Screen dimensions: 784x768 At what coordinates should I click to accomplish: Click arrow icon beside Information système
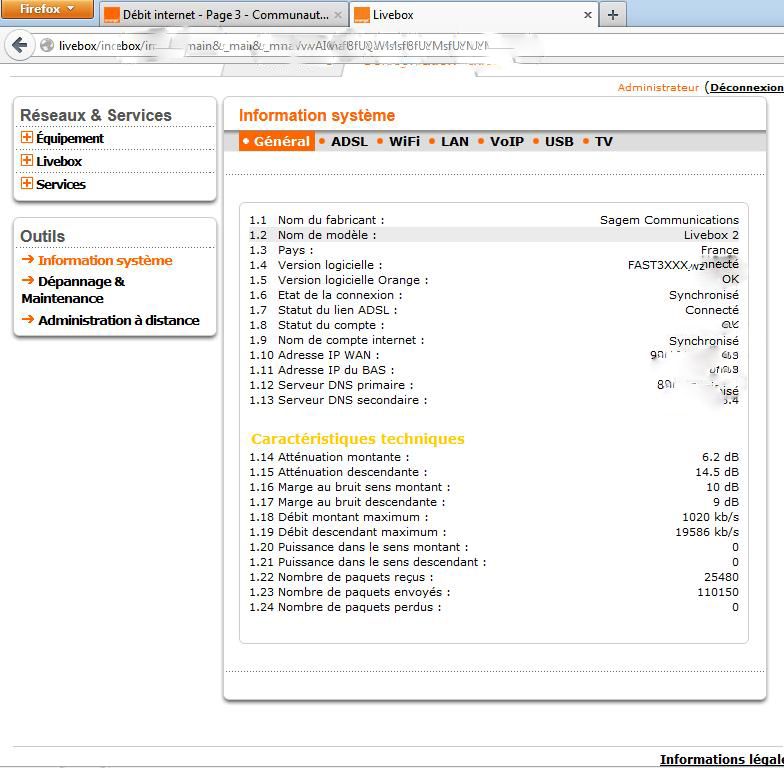coord(28,259)
